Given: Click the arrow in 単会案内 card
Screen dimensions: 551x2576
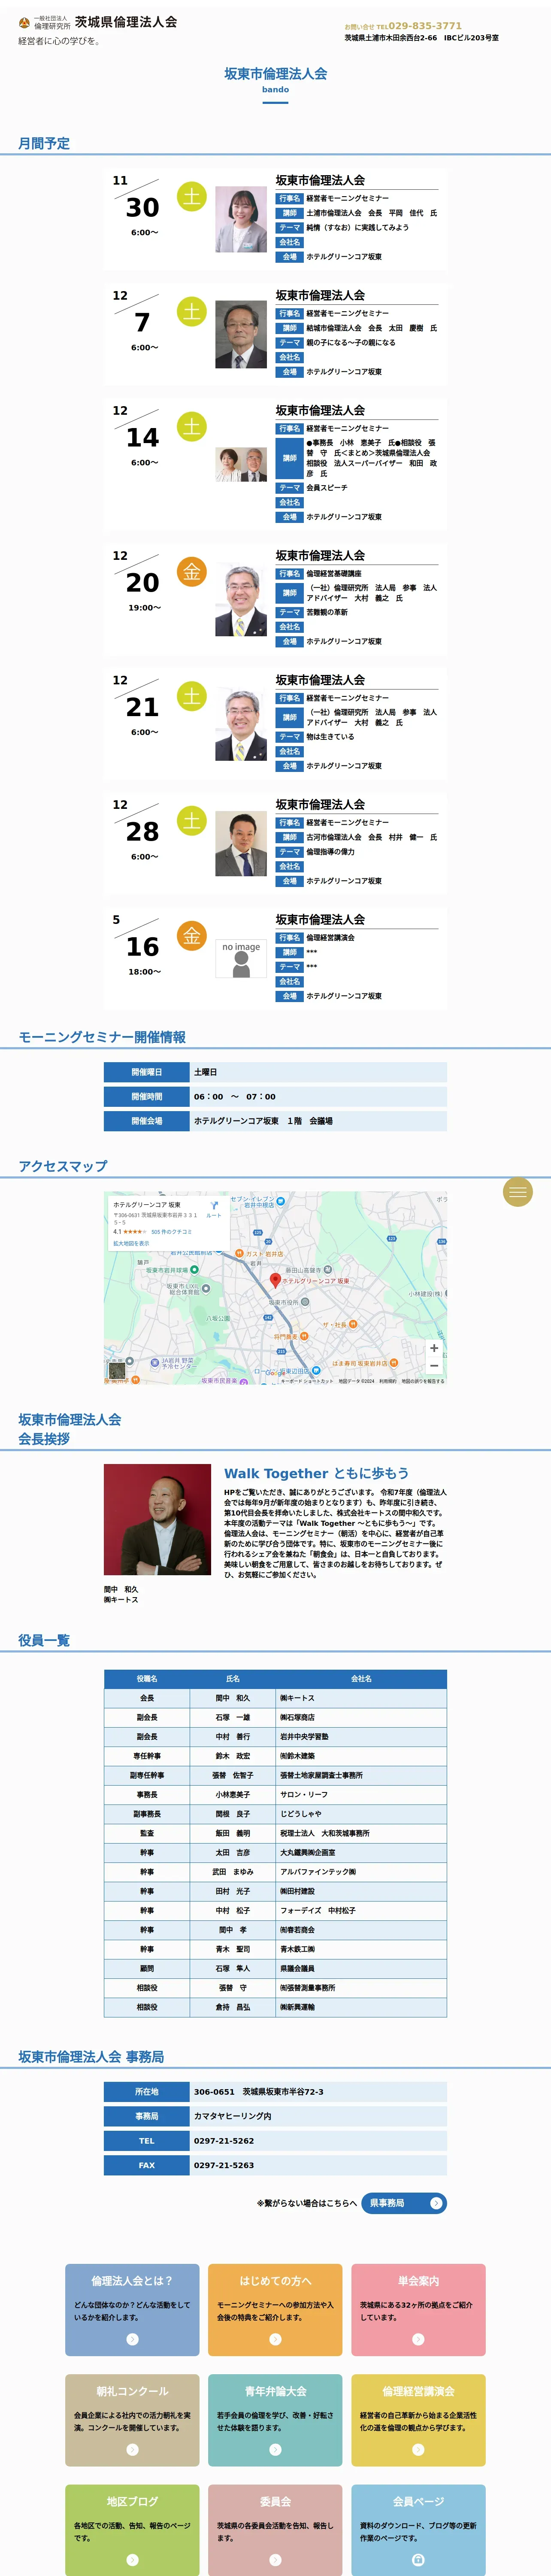Looking at the screenshot, I should click(418, 2339).
